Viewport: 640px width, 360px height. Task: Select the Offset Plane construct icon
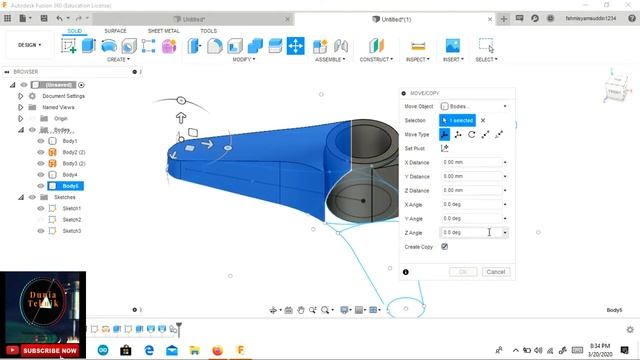click(376, 46)
